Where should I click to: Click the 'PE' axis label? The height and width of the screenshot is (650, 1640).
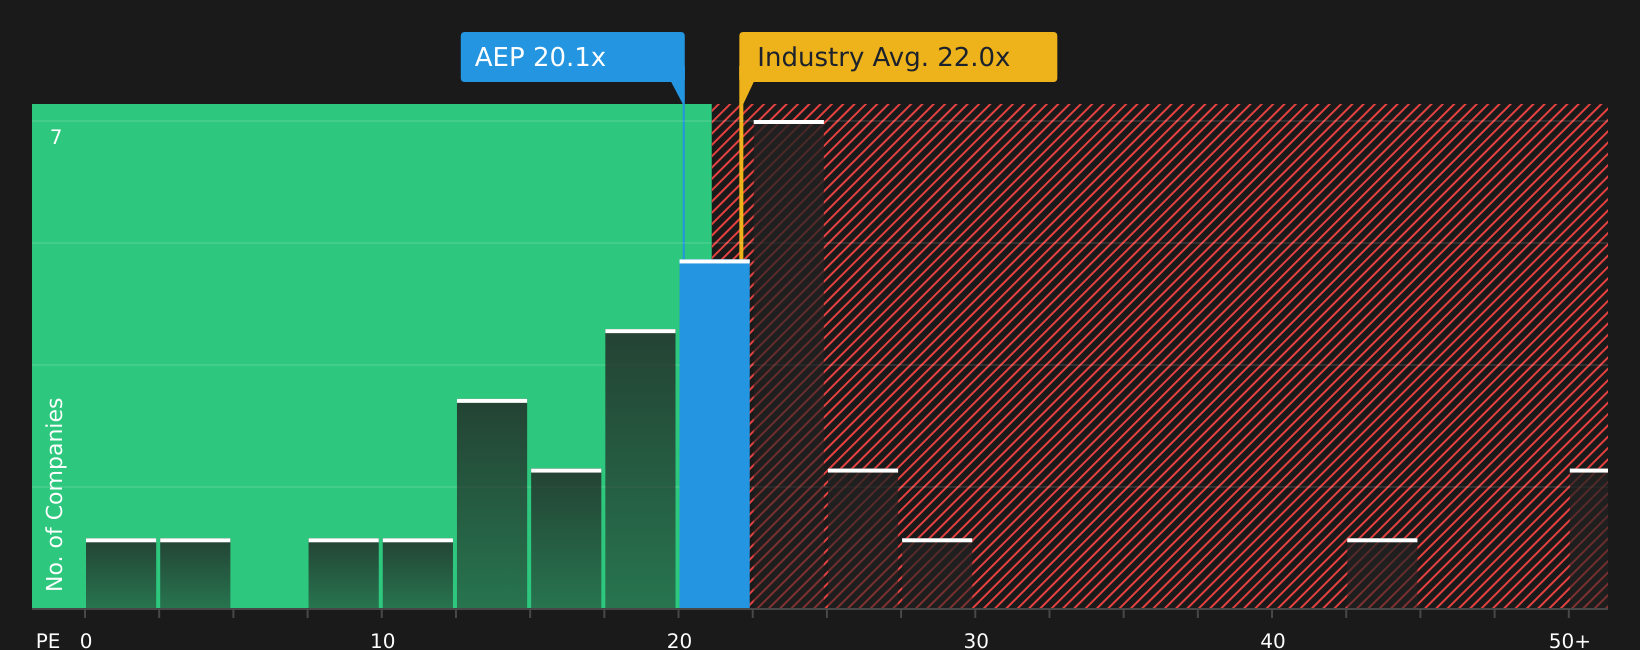click(48, 641)
